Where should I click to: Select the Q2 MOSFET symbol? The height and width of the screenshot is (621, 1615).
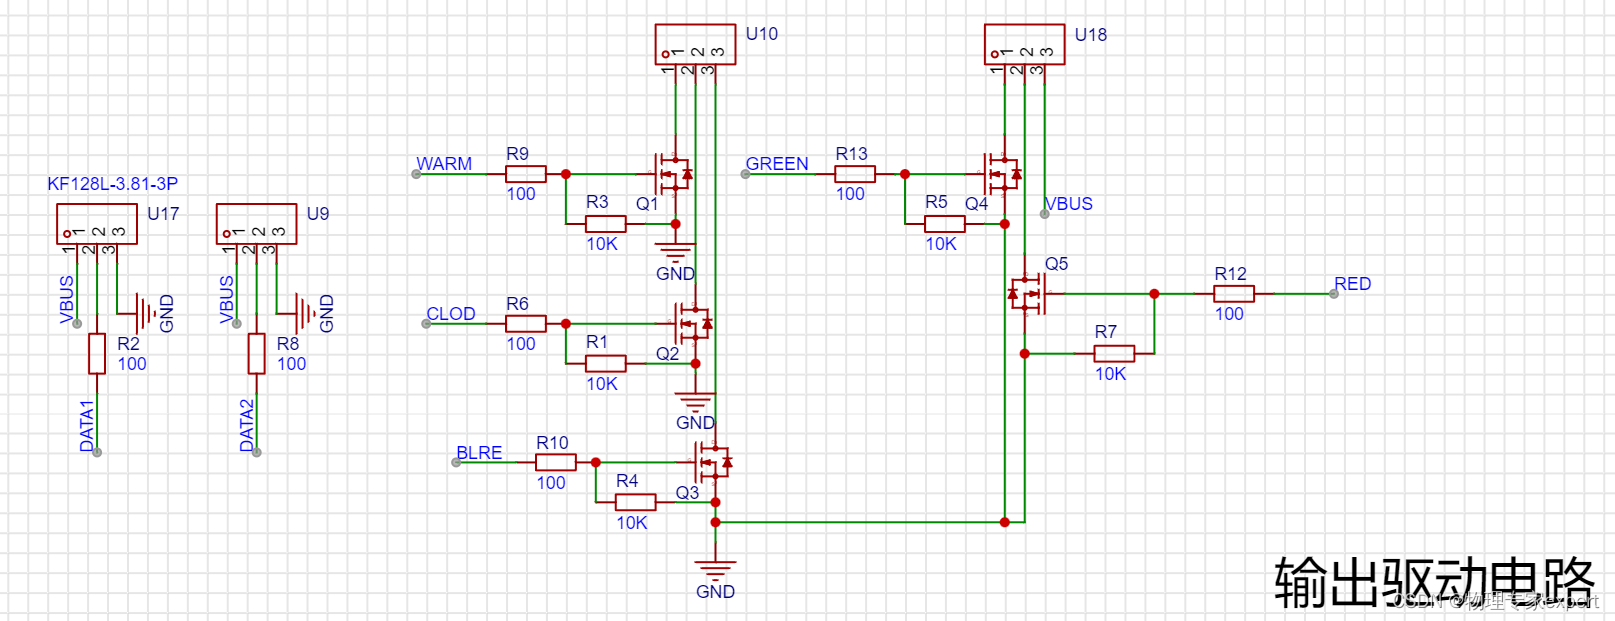pyautogui.click(x=694, y=323)
